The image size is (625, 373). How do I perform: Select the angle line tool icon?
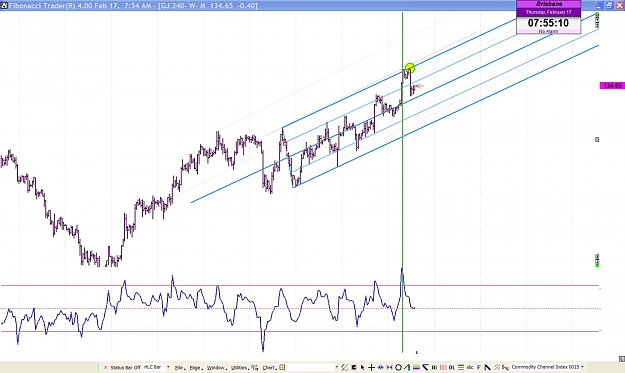pos(407,367)
